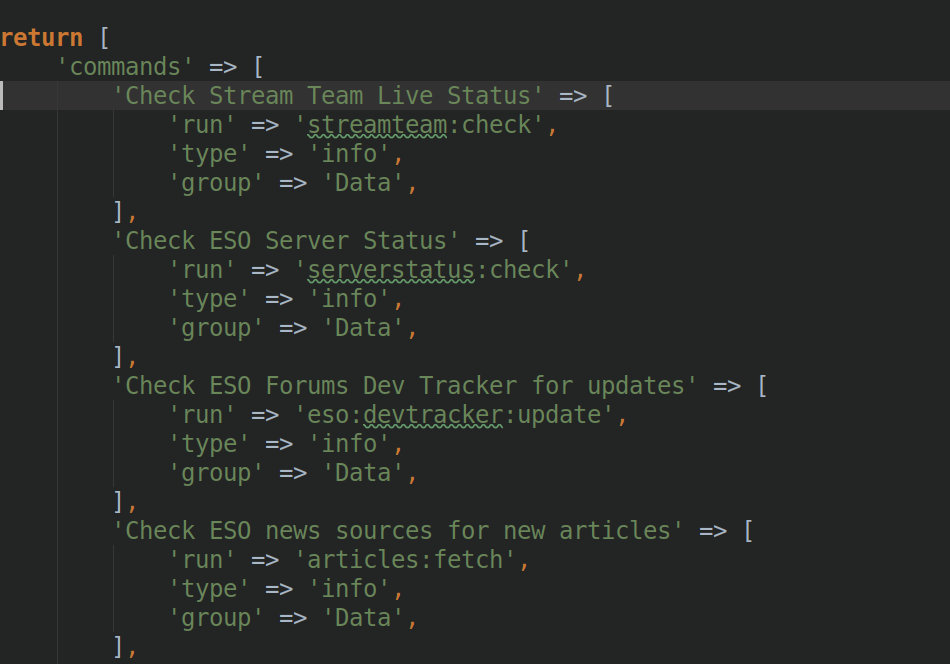The width and height of the screenshot is (950, 664).
Task: Click opening bracket after 'return'
Action: point(105,38)
